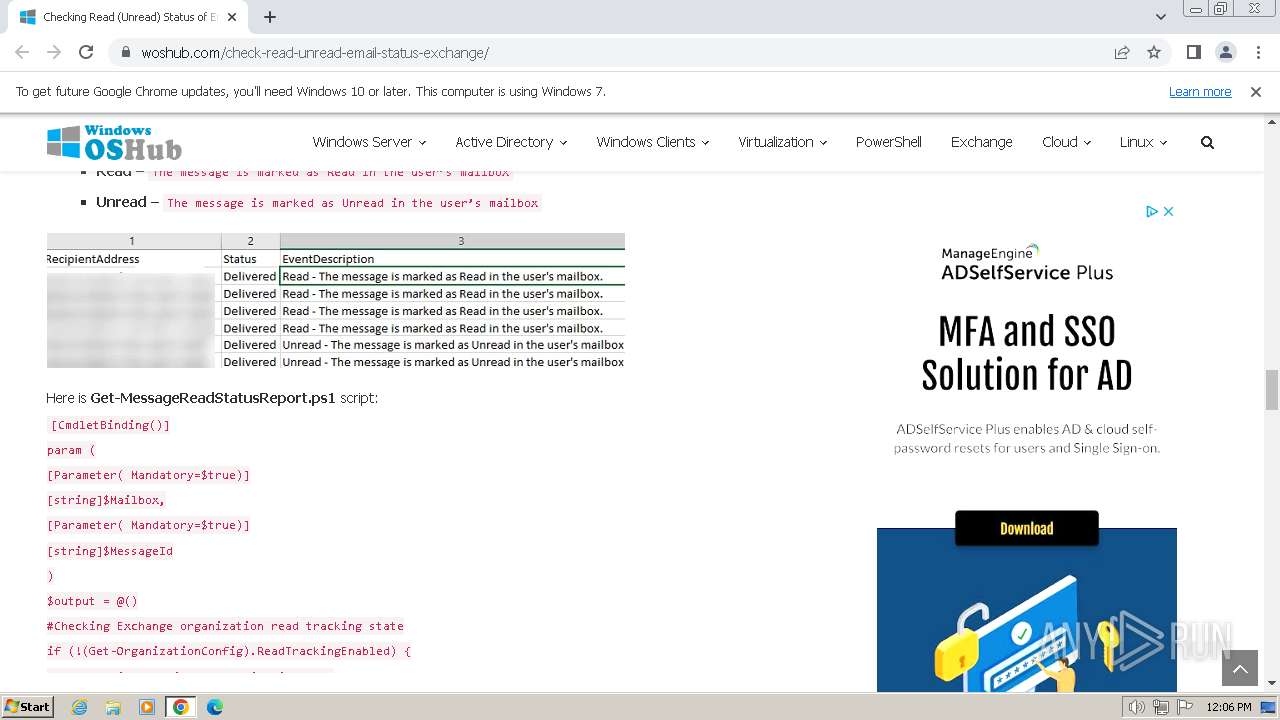Screen dimensions: 1280x720
Task: Go to the Windows OS Hub logo
Action: point(114,143)
